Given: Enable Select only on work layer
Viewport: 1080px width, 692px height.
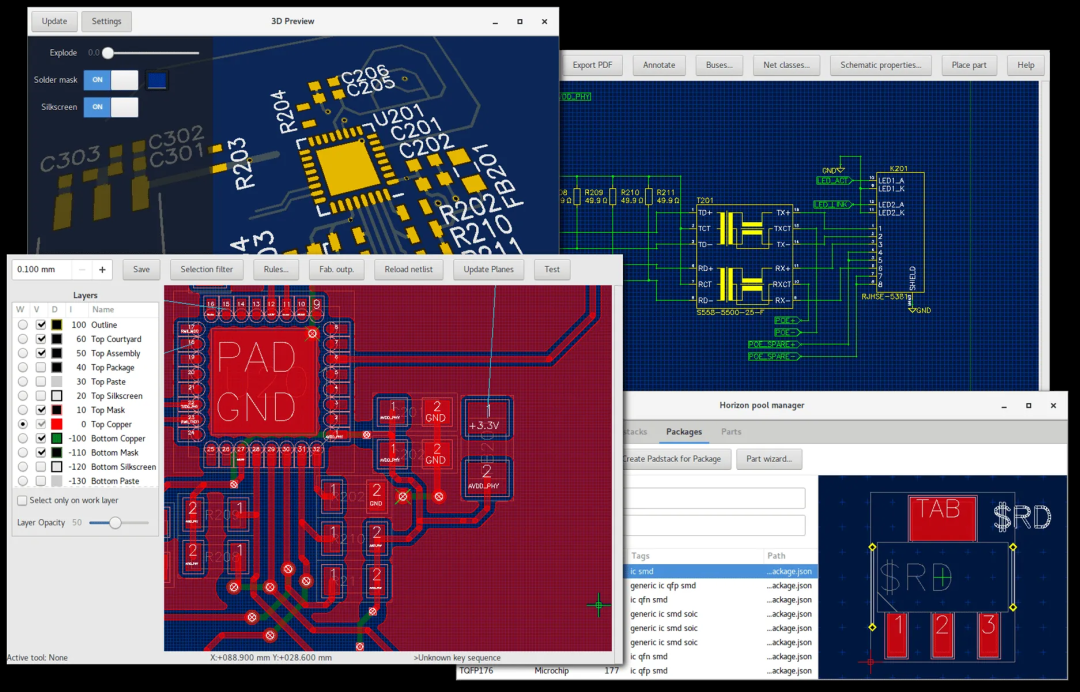Looking at the screenshot, I should [x=23, y=500].
